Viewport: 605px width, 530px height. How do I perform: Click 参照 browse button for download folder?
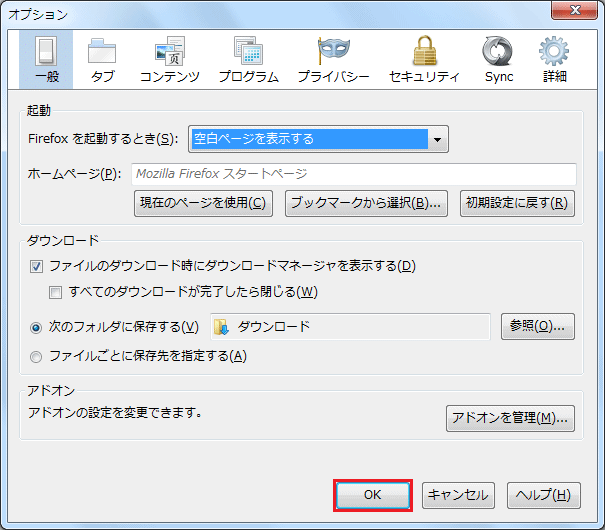coord(537,326)
